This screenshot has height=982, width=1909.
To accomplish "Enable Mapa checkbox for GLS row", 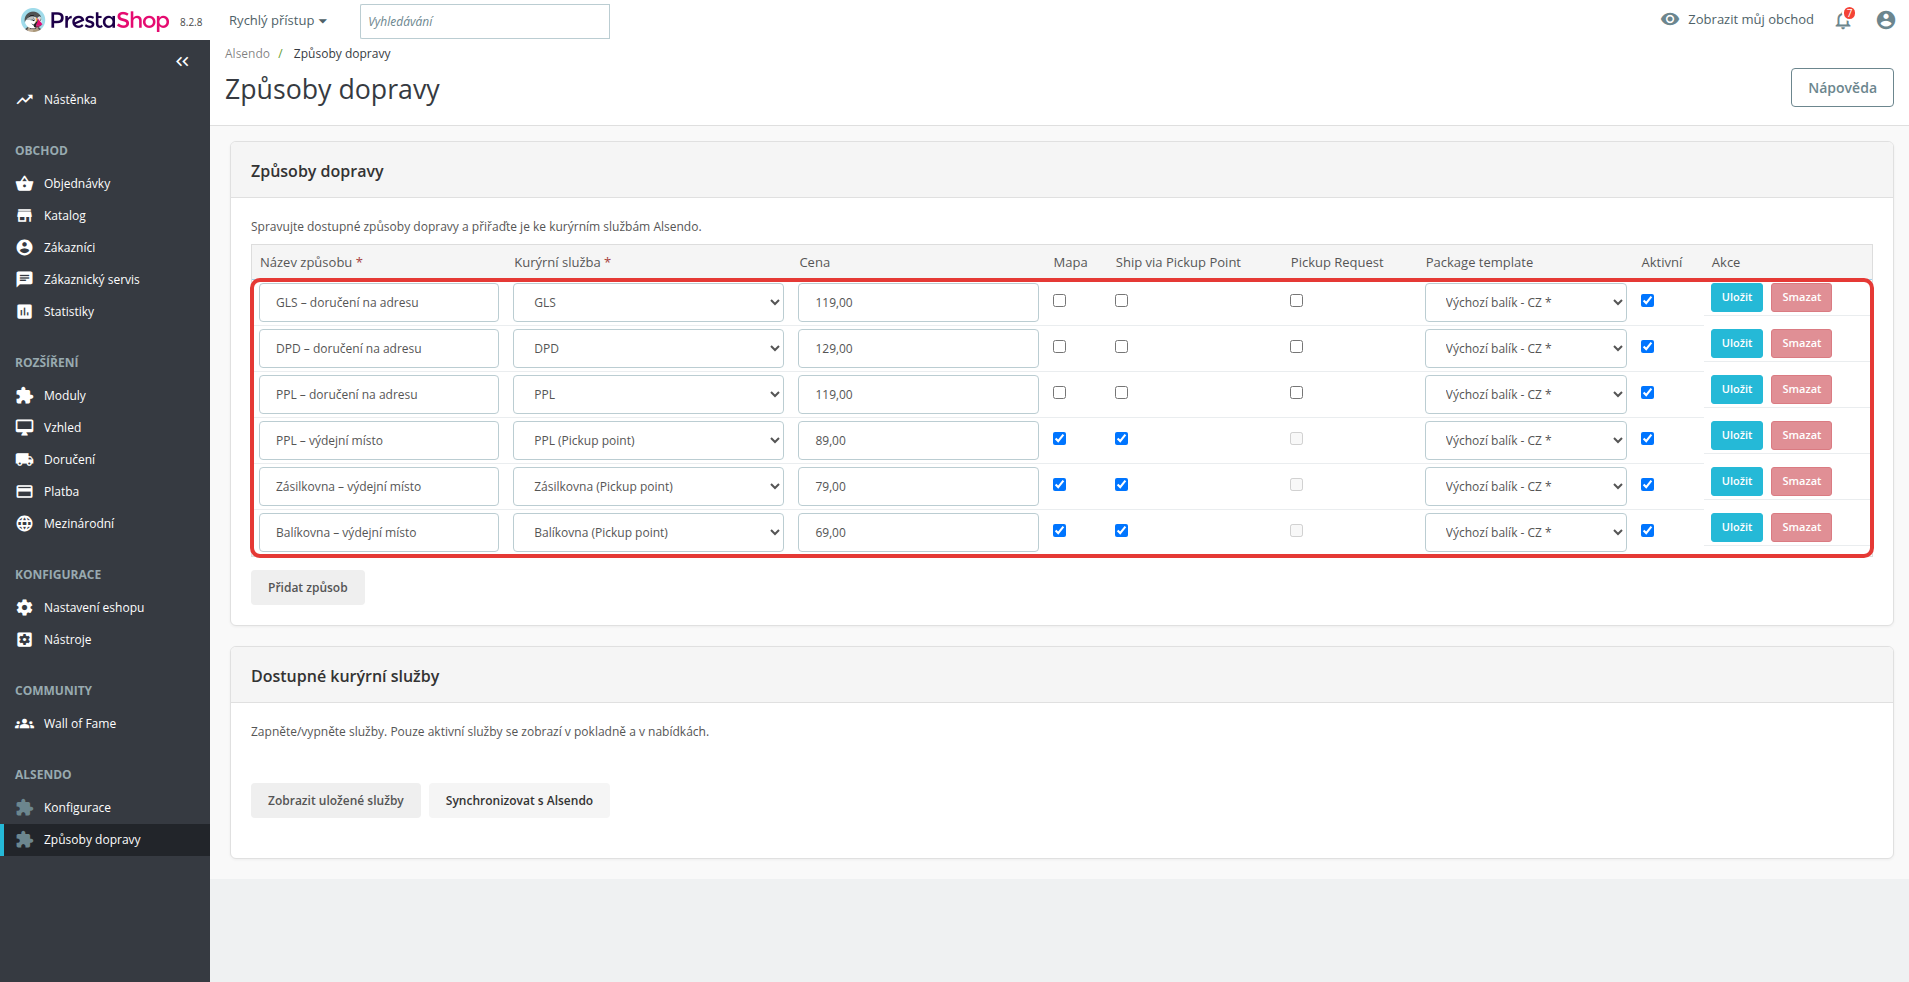I will 1060,301.
